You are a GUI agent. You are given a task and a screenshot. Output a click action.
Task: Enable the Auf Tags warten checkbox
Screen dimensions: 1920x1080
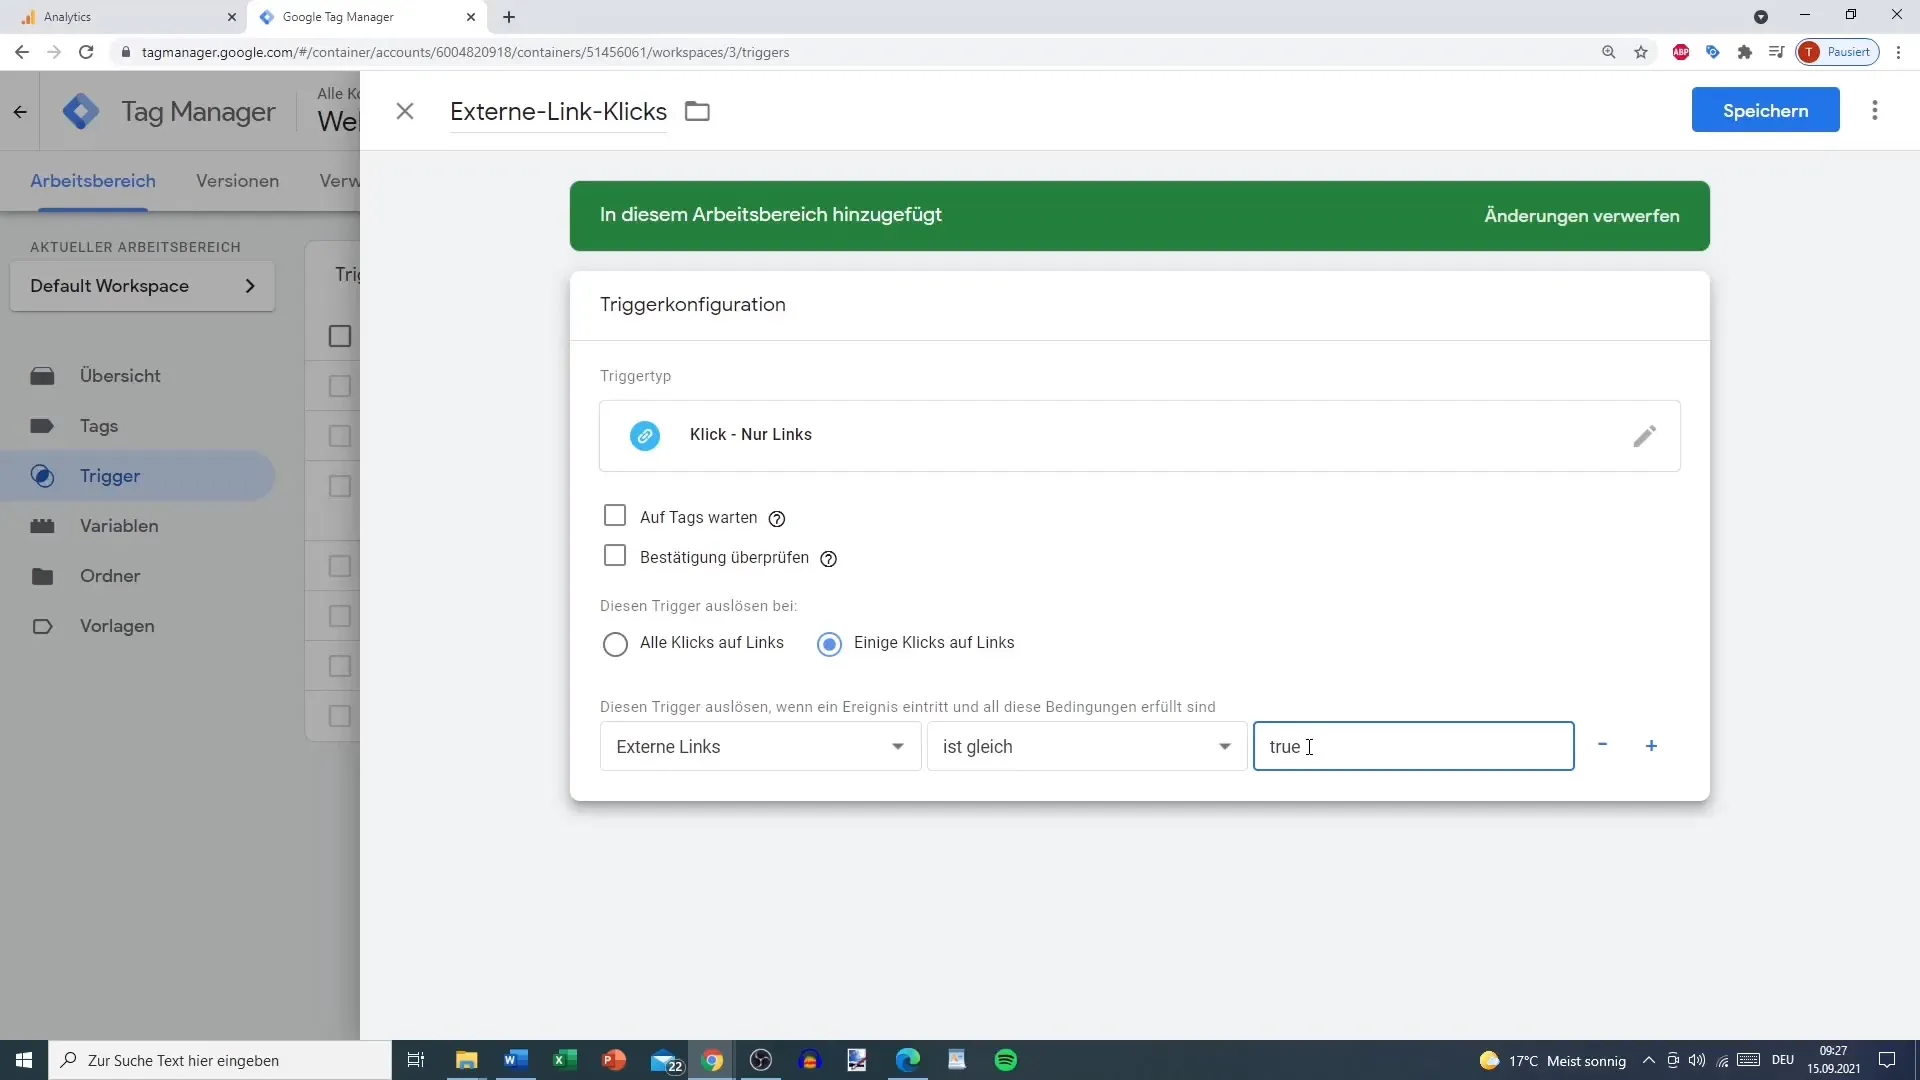click(x=615, y=515)
